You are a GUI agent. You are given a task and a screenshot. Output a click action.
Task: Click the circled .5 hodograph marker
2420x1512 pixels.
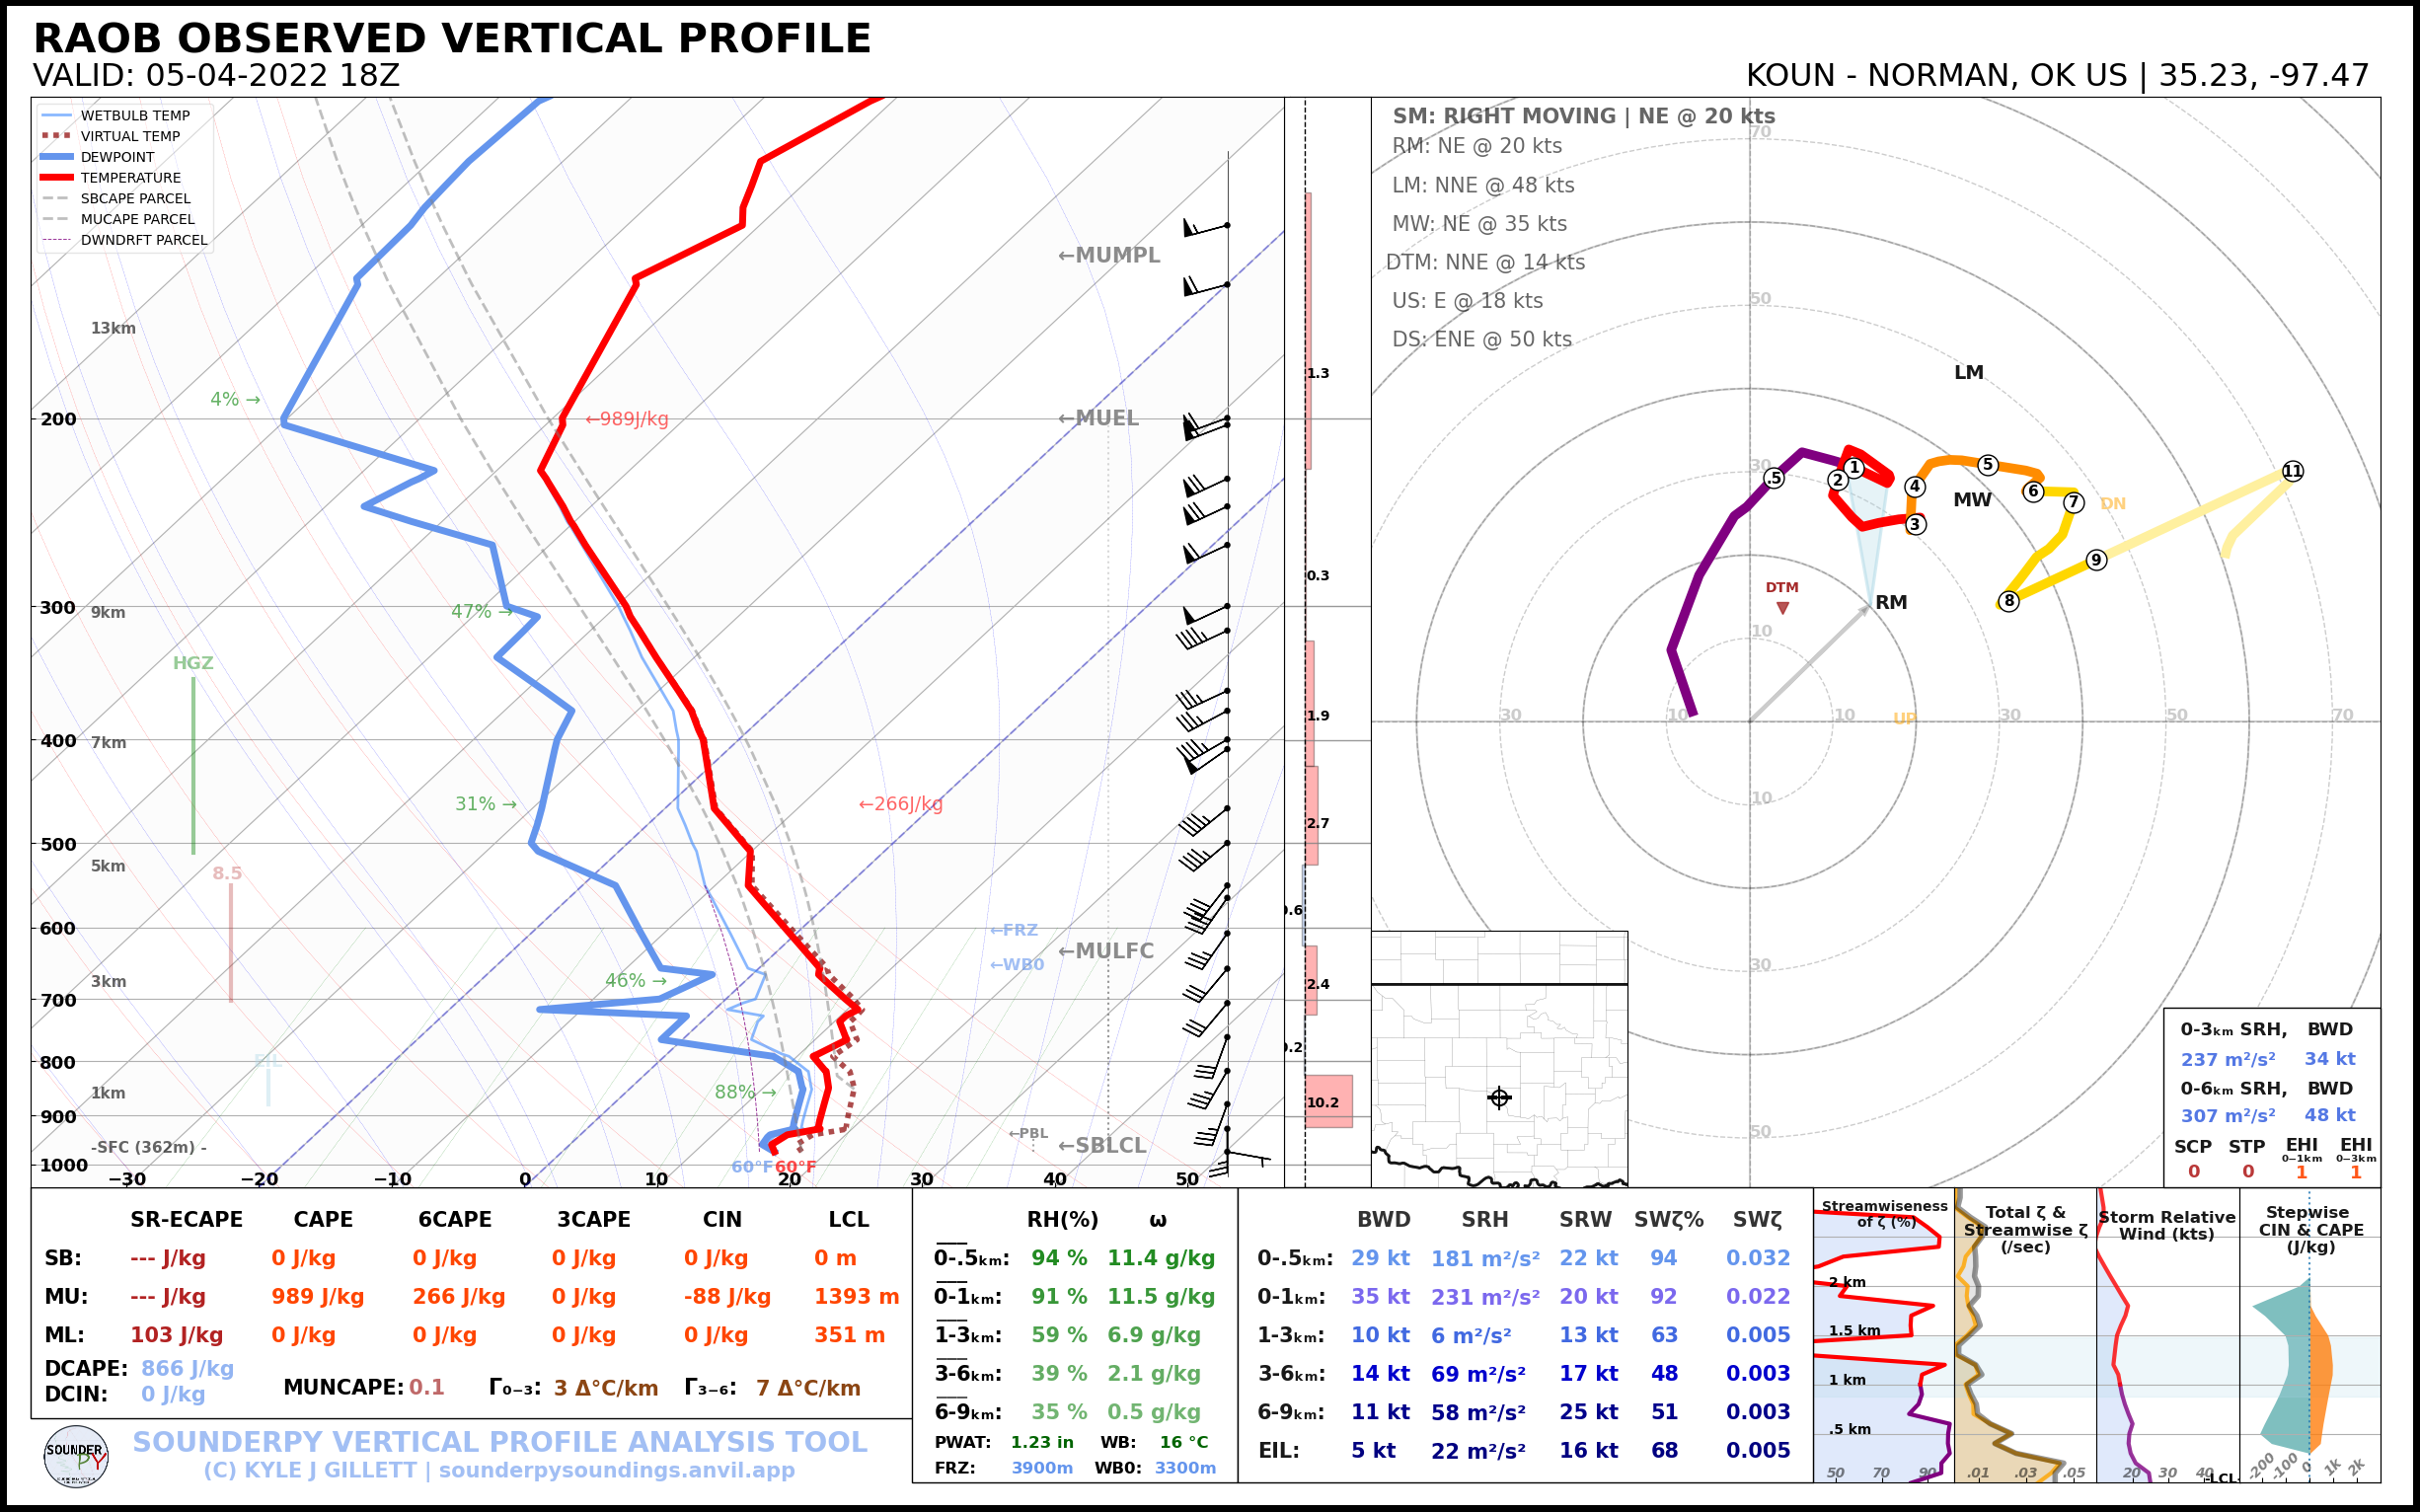click(1774, 478)
